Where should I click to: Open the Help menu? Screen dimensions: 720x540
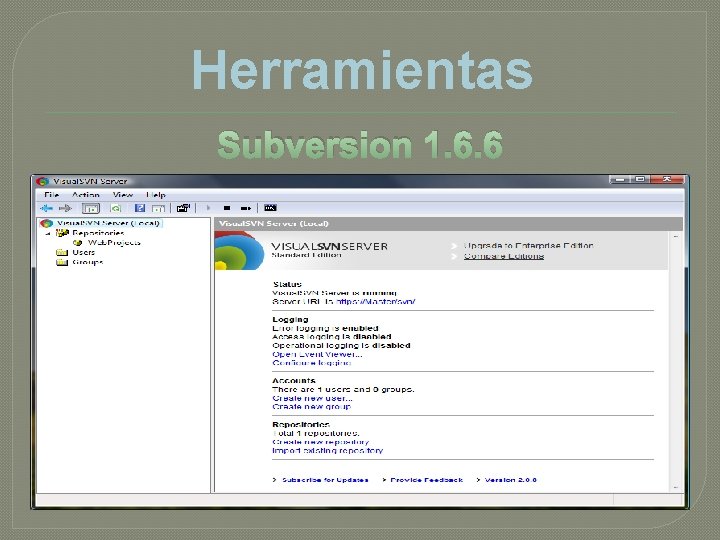156,195
